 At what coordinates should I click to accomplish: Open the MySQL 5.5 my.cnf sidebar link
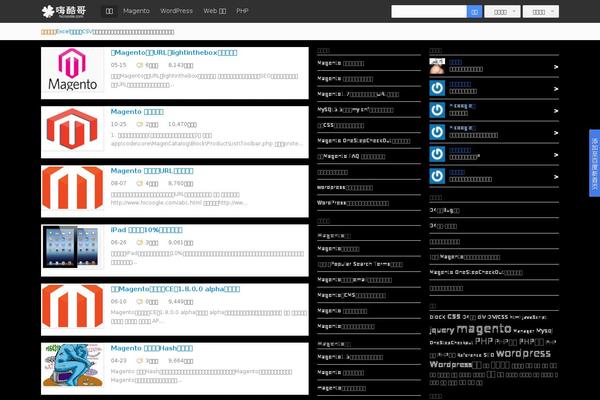355,110
